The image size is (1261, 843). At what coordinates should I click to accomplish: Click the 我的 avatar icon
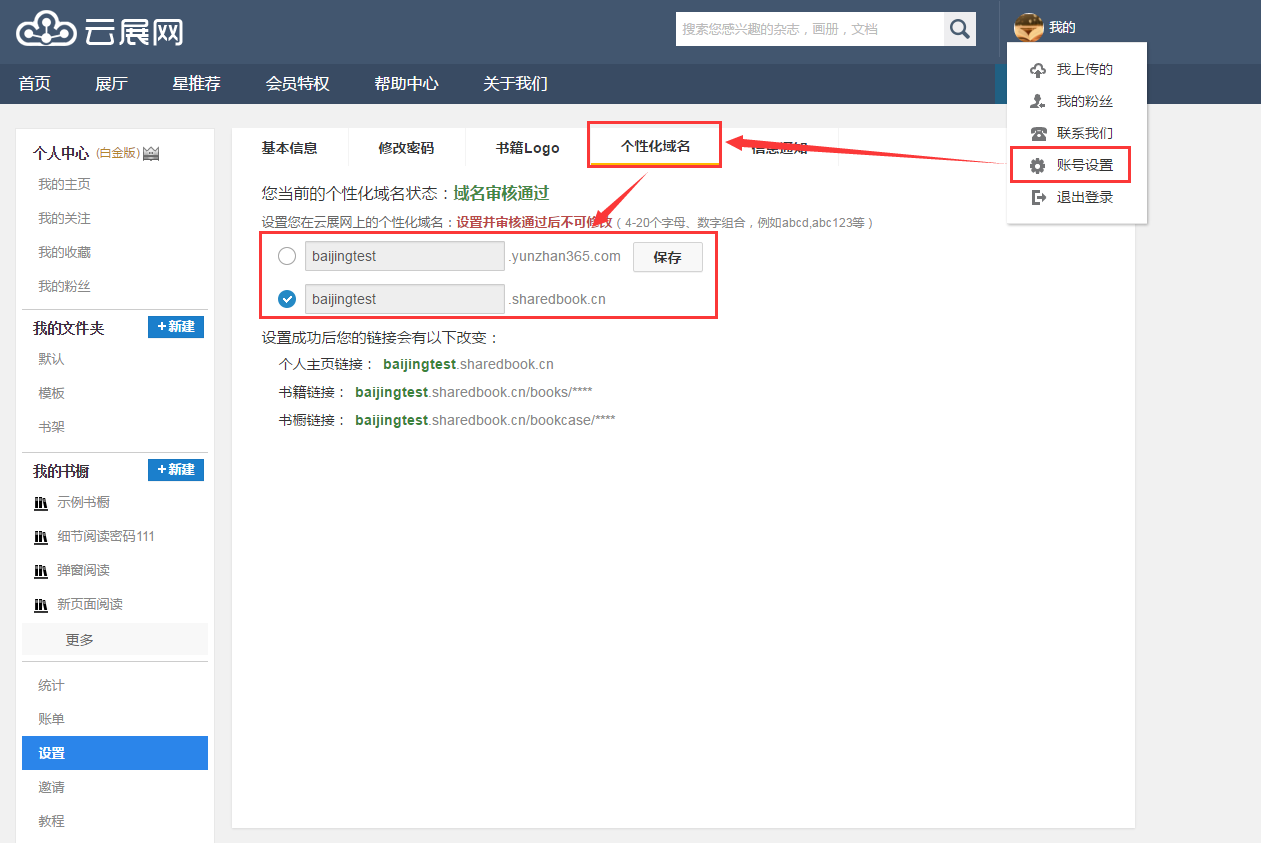[x=1028, y=26]
